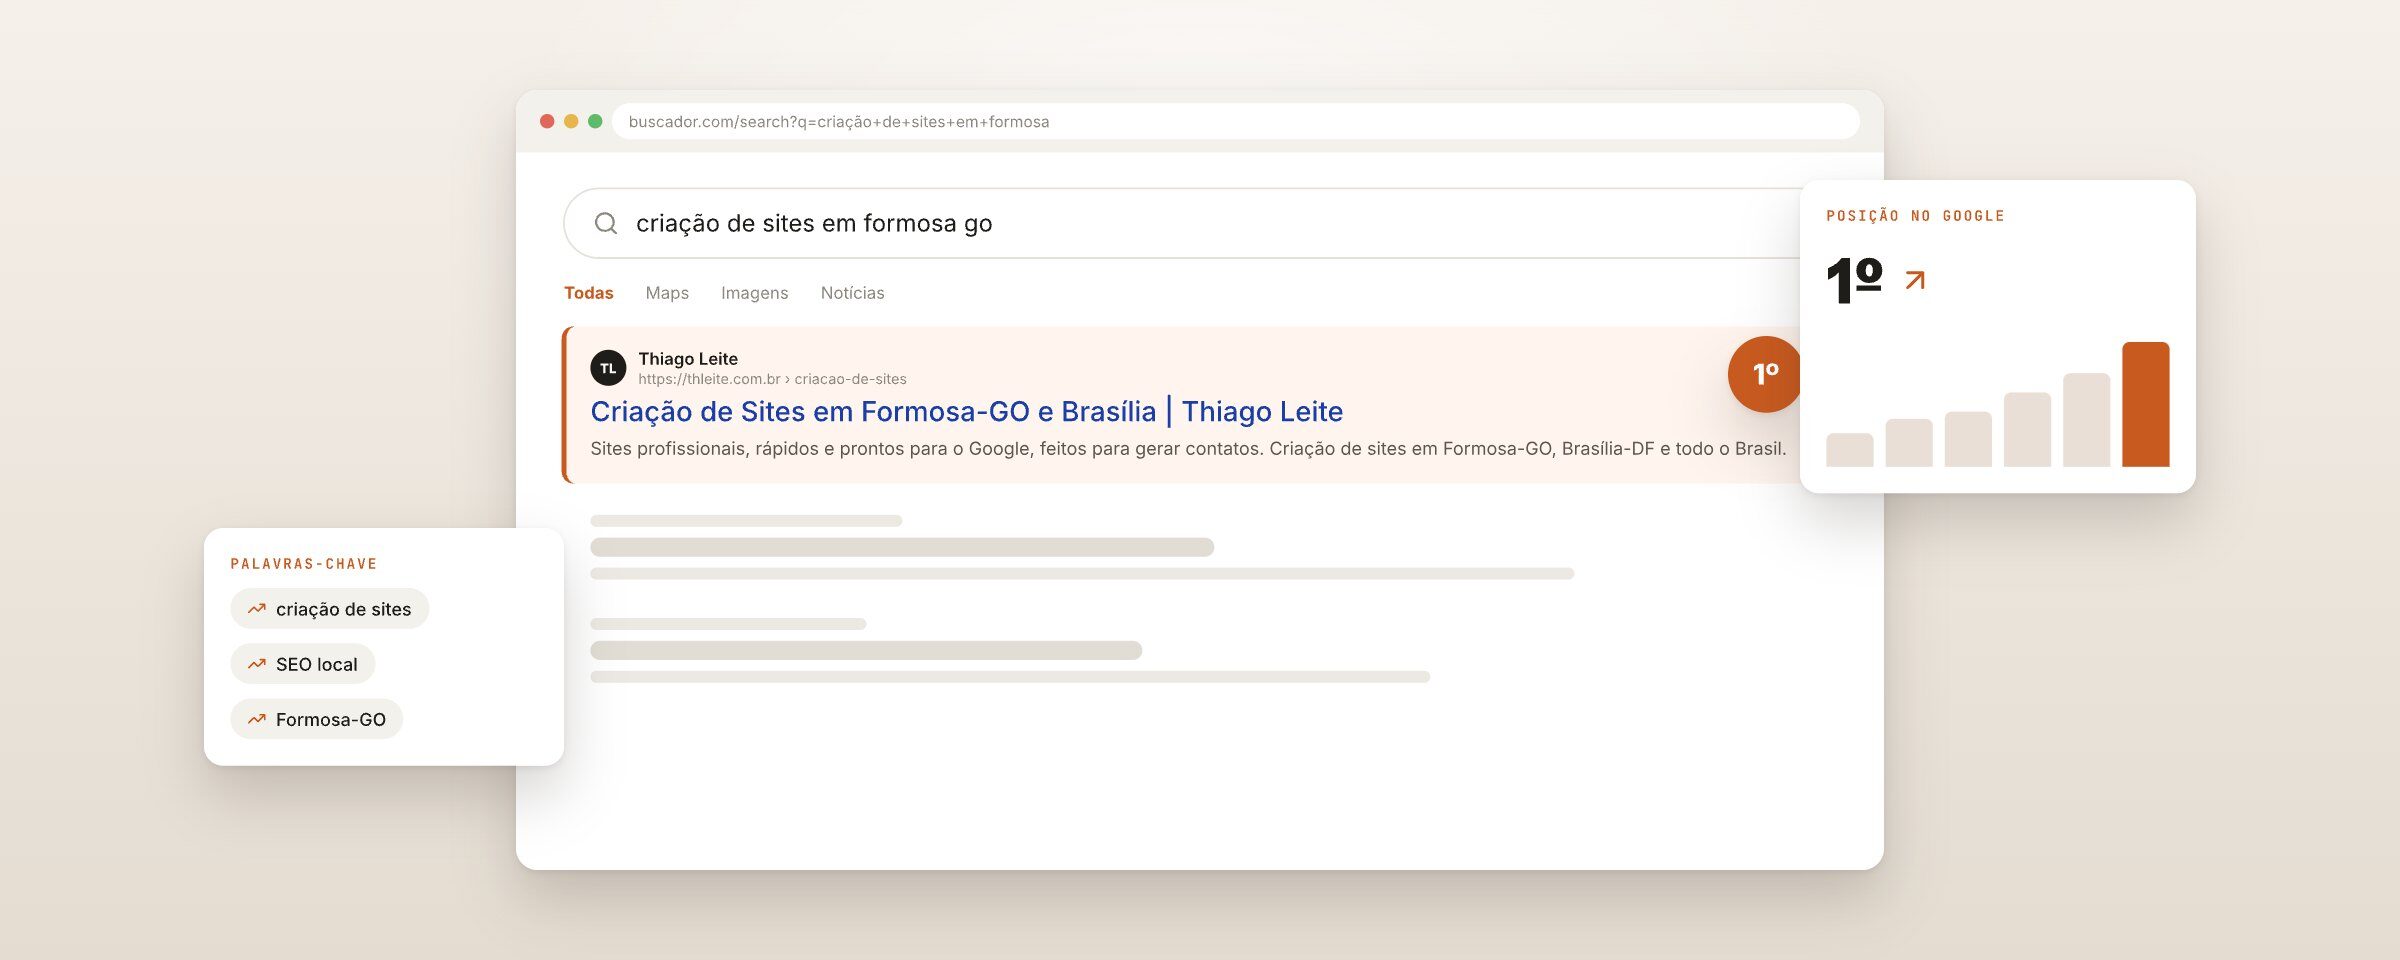Click trend icon in Formosa-GO chip

[257, 719]
